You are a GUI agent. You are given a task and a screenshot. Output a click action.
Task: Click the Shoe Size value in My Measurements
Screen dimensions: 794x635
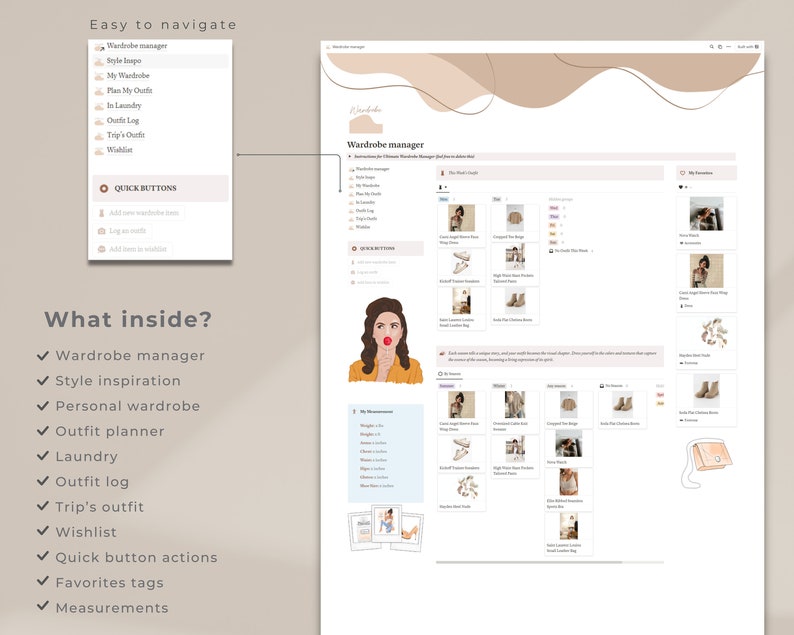point(385,486)
